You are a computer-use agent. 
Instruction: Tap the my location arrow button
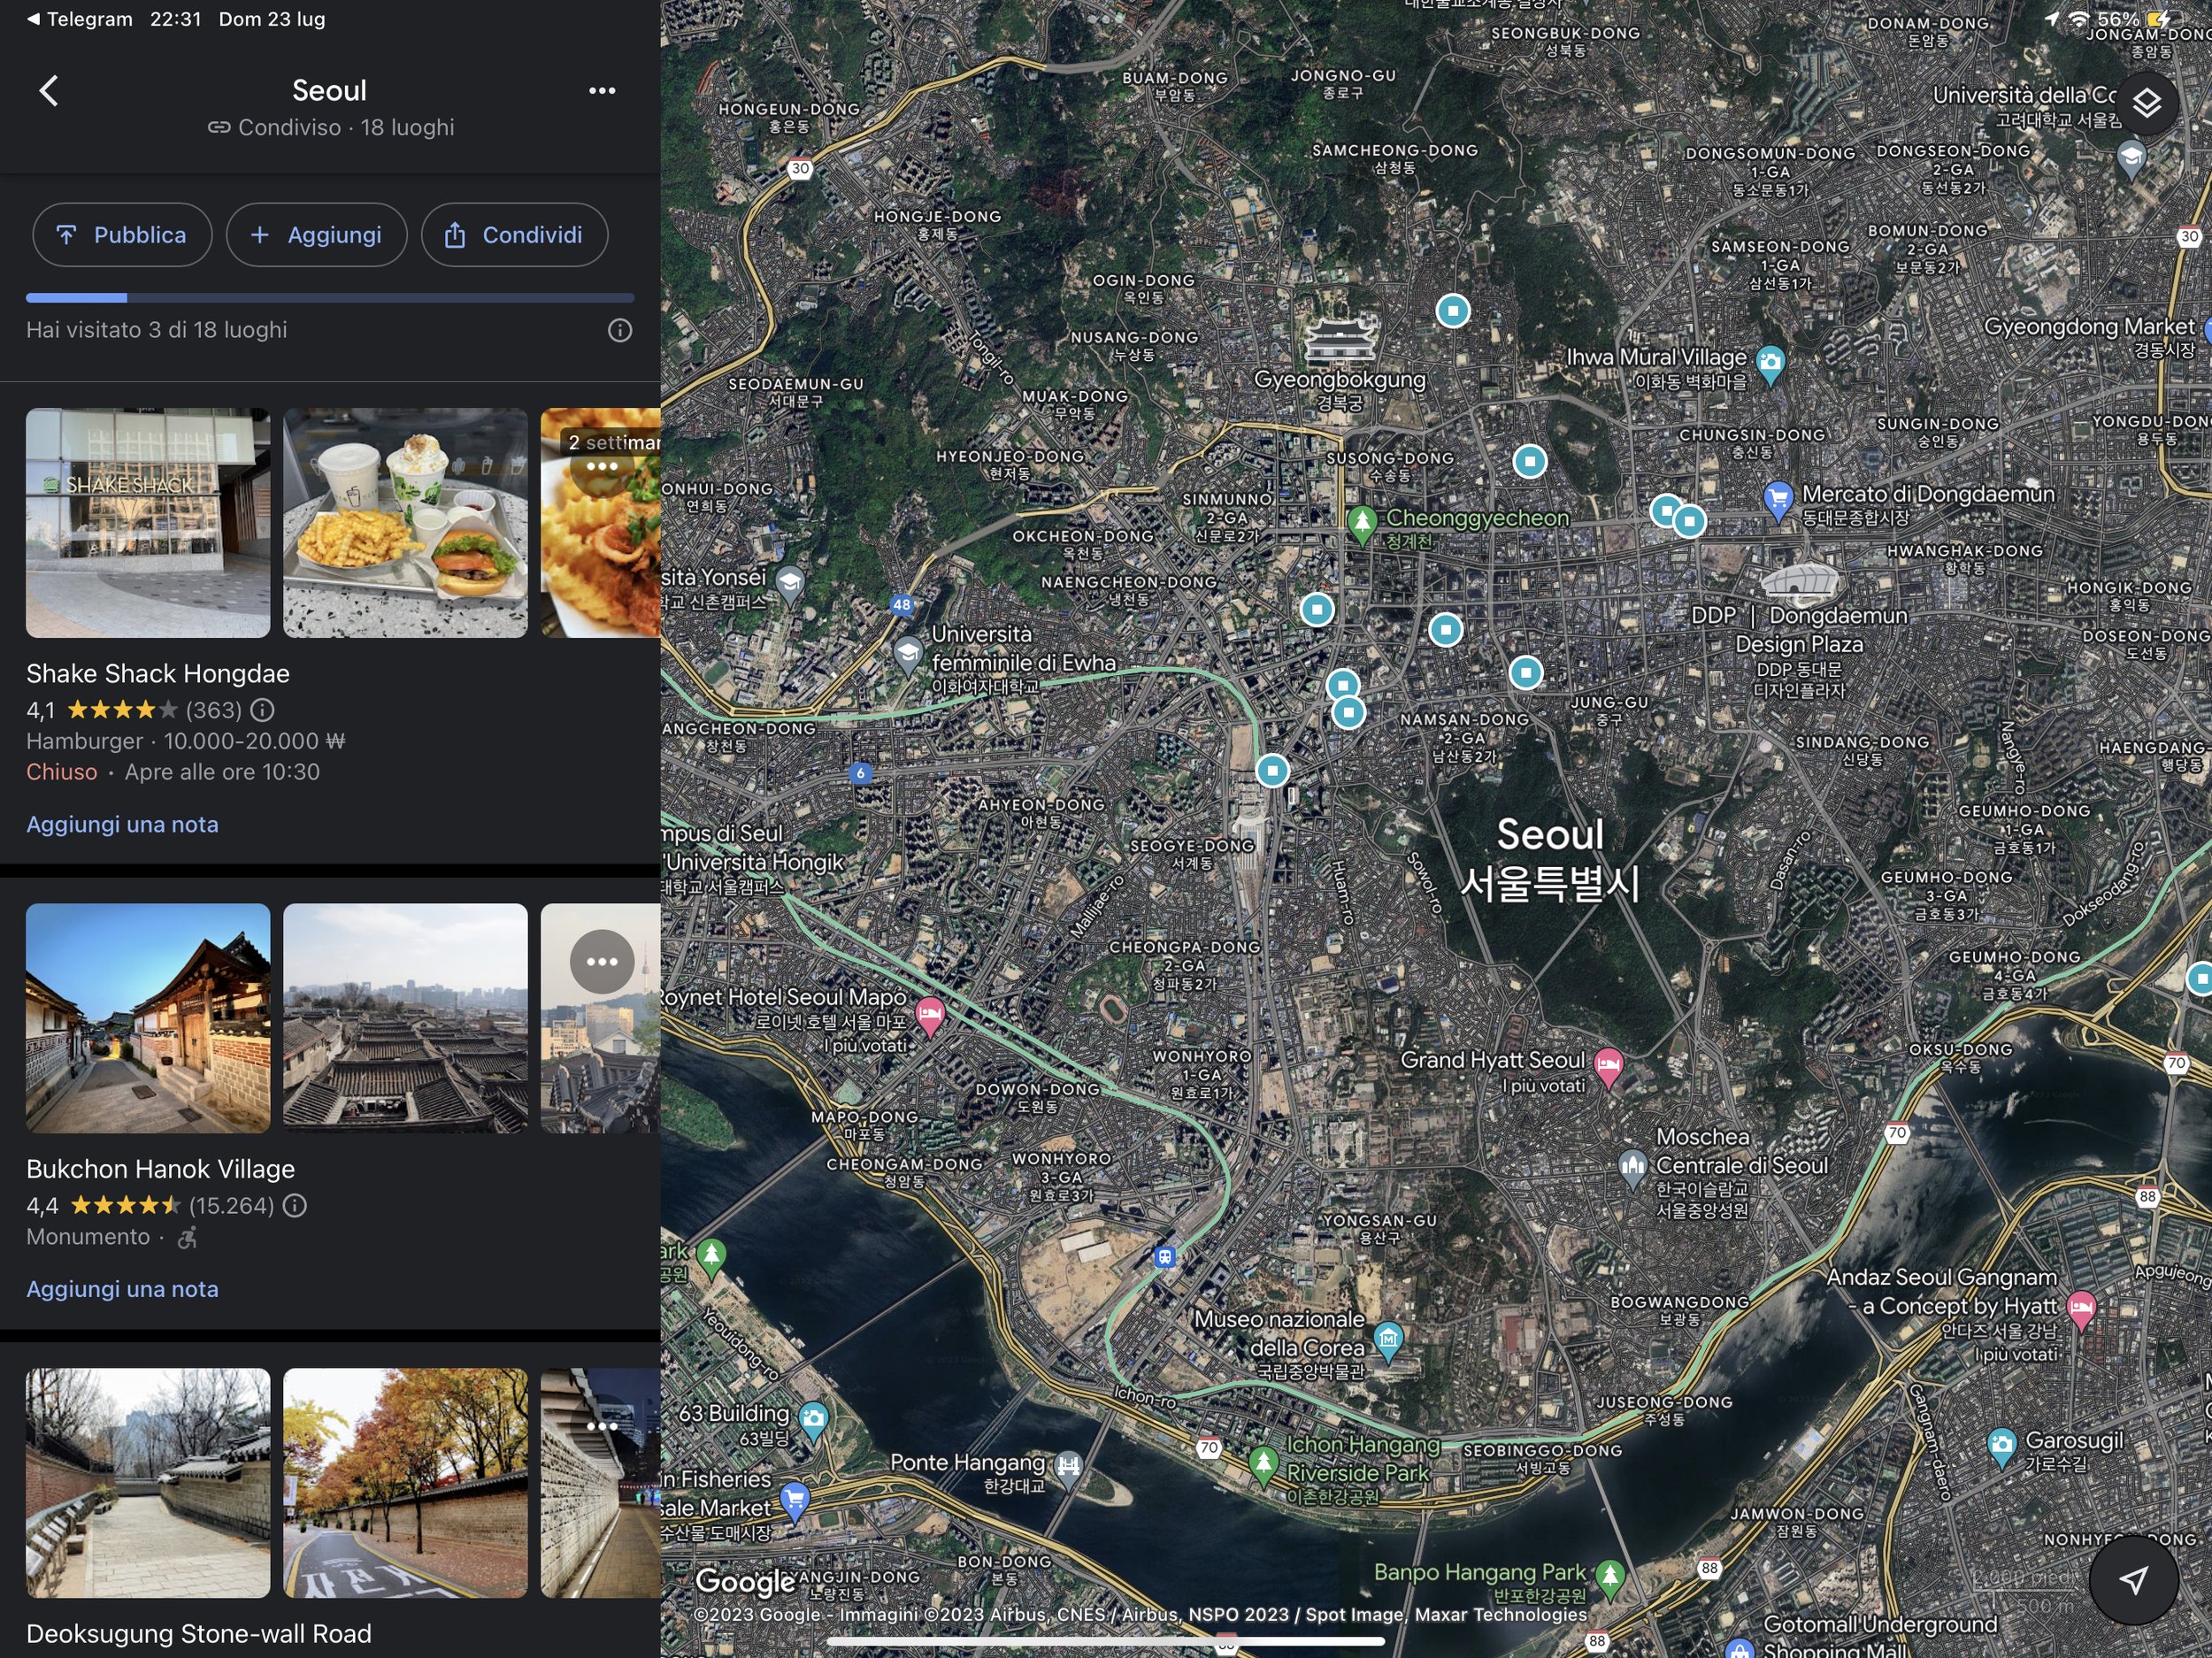point(2133,1580)
